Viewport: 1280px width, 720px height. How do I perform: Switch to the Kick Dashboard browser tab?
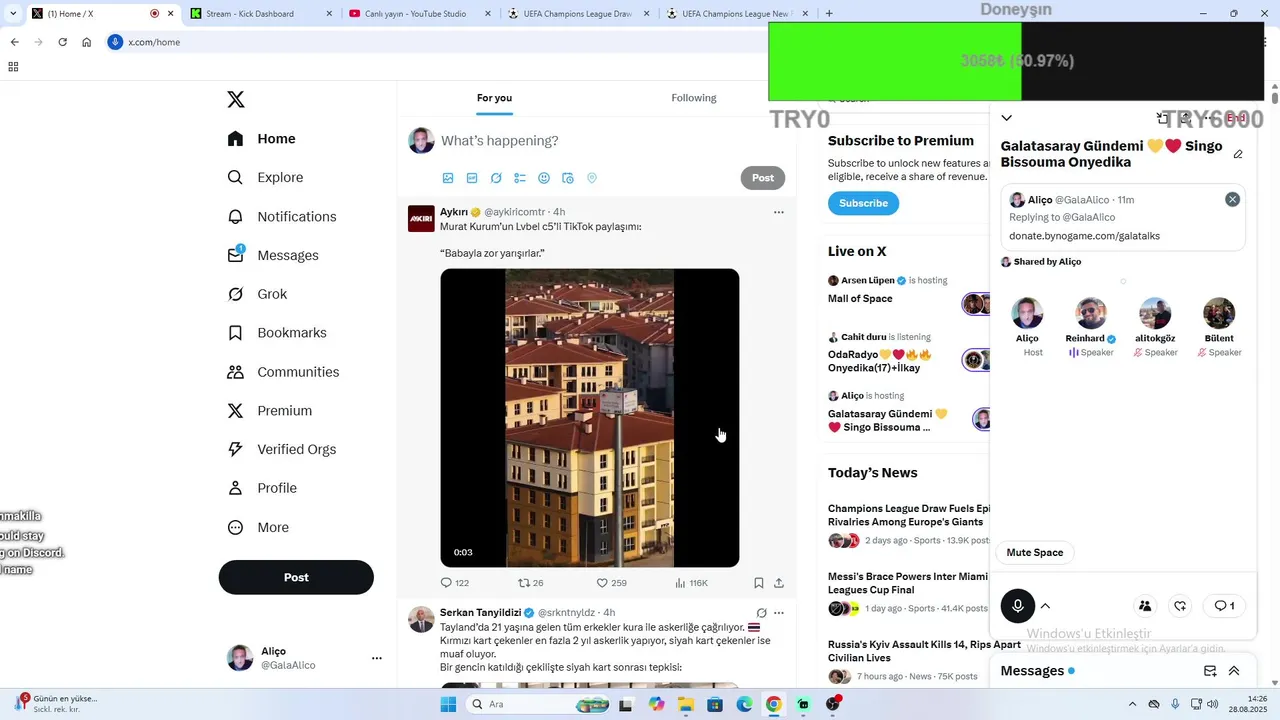[258, 14]
